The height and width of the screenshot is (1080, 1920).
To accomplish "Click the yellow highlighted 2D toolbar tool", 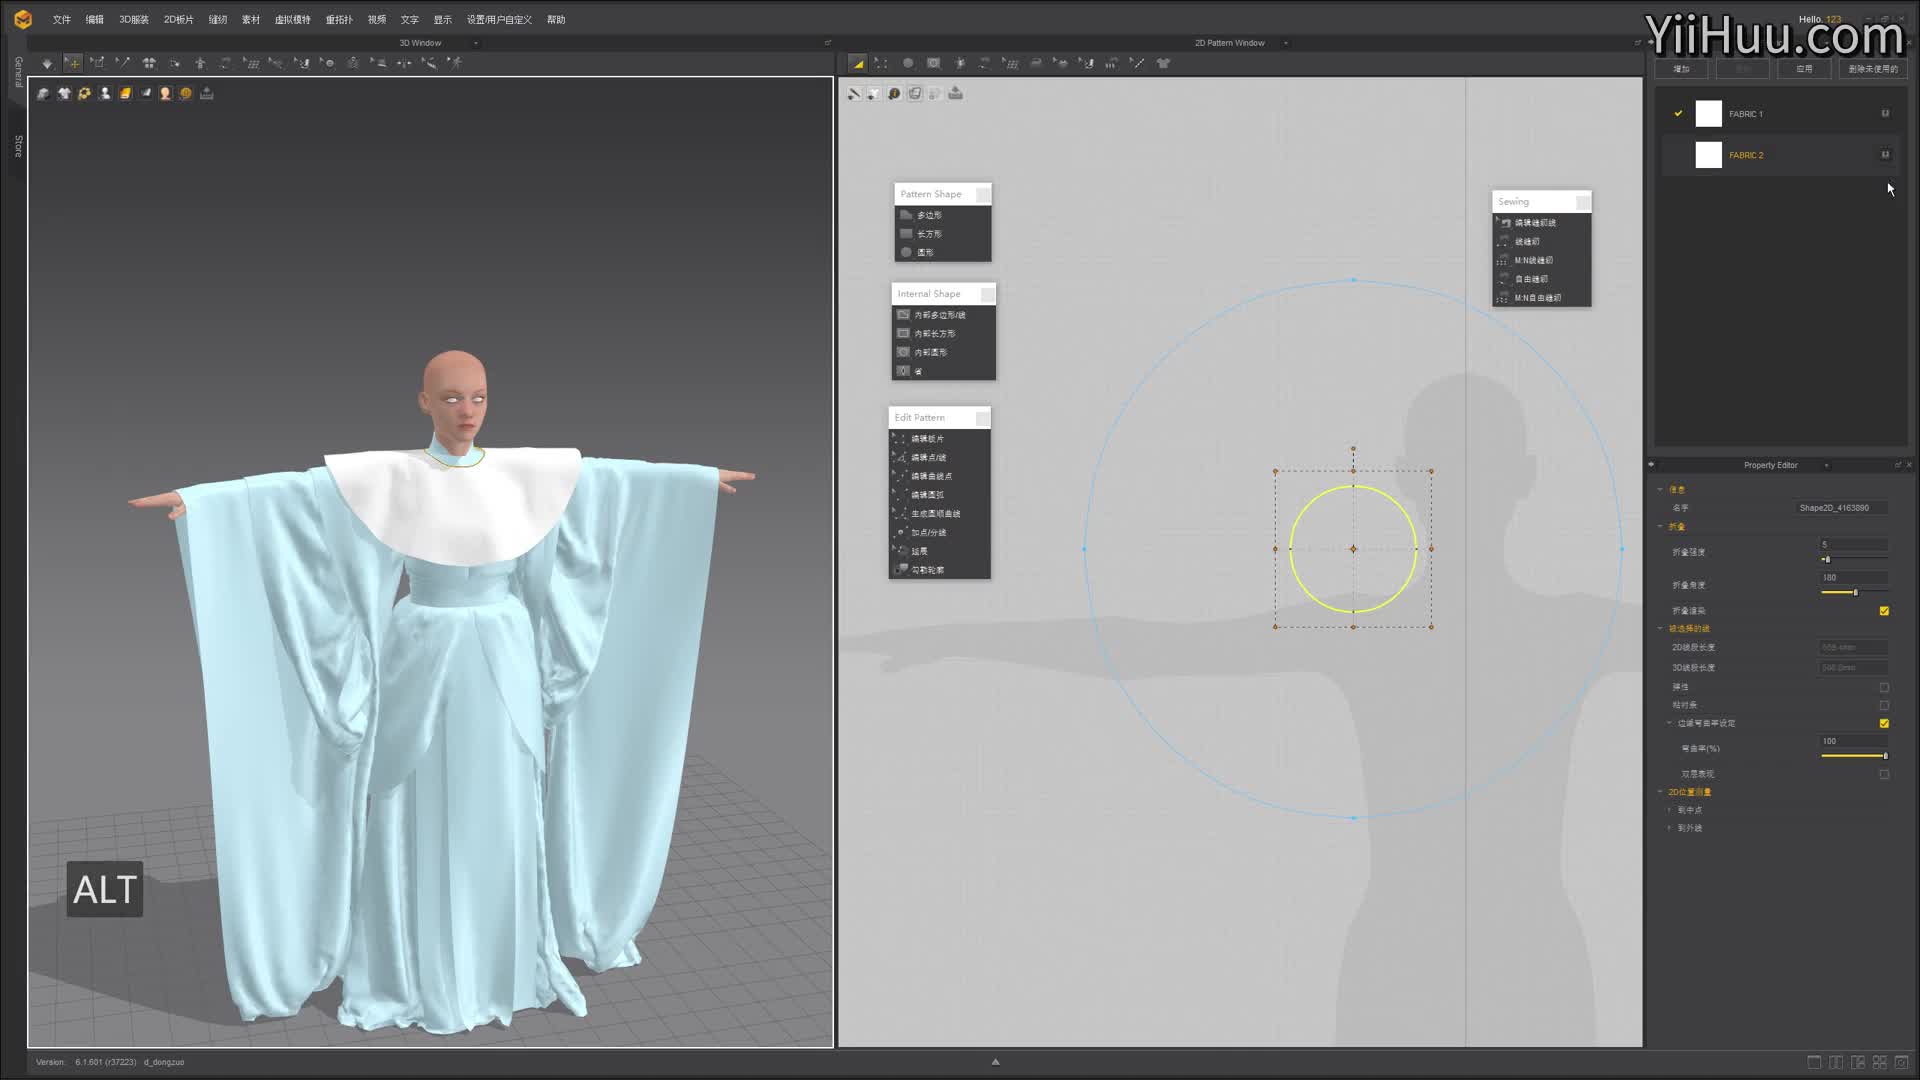I will click(858, 63).
